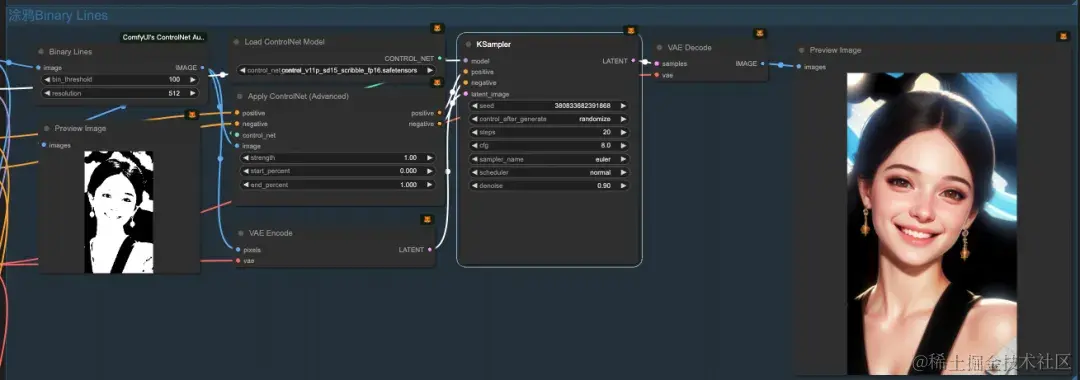
Task: Collapse the Apply ControlNet (Advanced) node dot
Action: pos(240,96)
